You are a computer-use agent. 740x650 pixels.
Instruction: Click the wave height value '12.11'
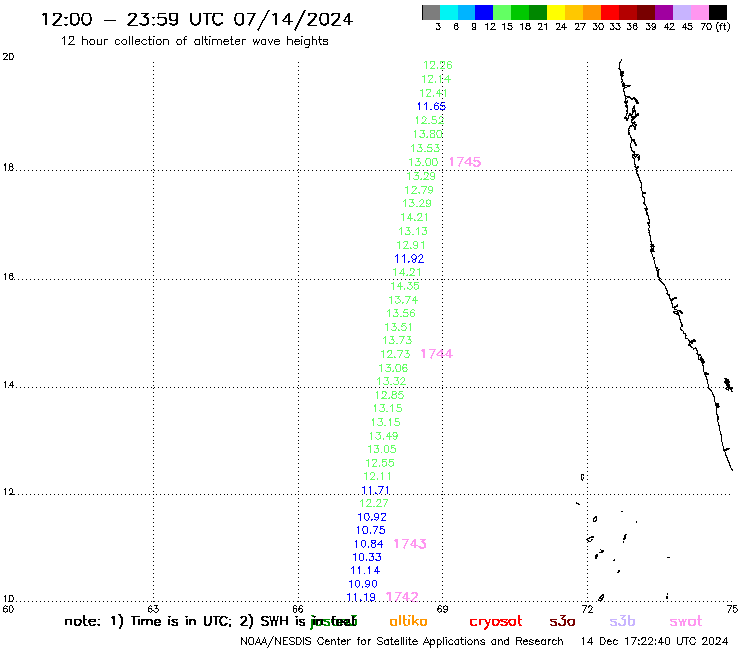(378, 476)
